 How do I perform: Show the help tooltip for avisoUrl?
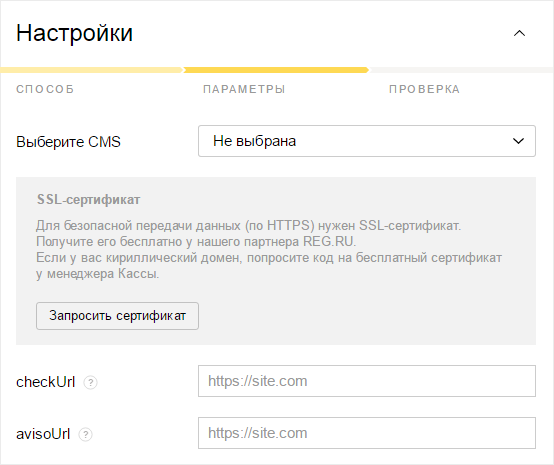click(86, 434)
